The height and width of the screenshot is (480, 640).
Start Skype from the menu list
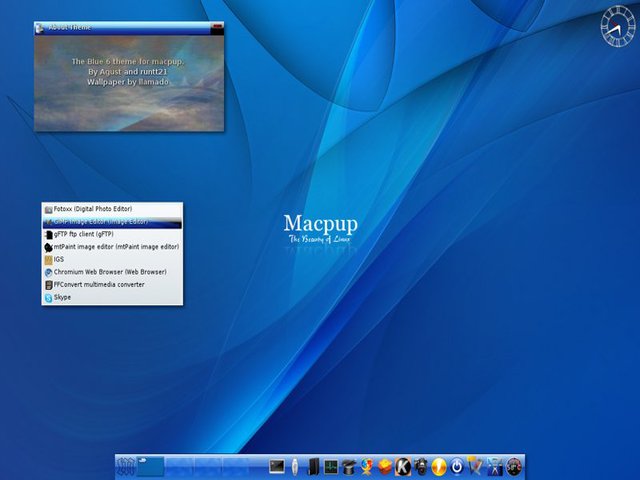tap(112, 298)
